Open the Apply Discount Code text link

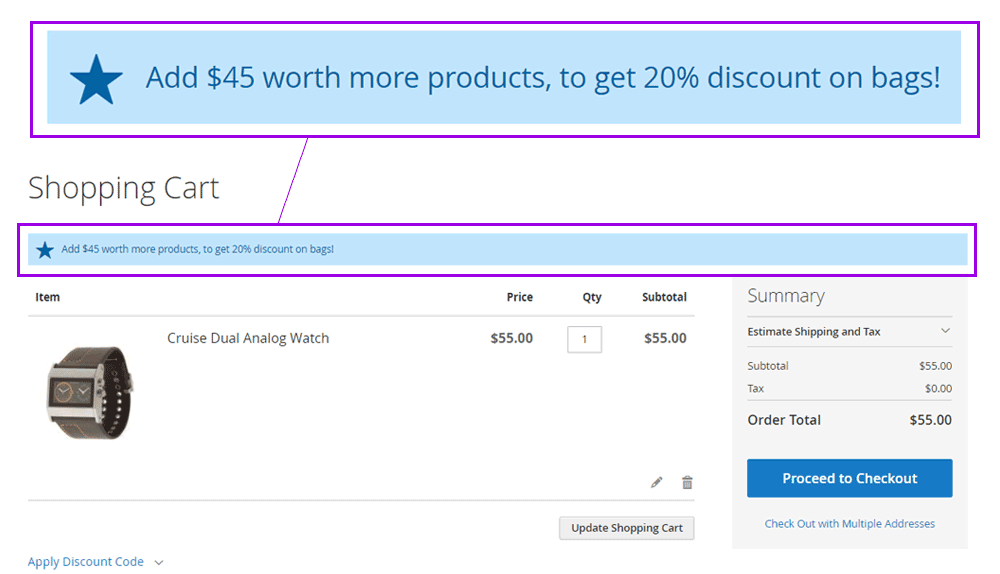click(x=86, y=562)
